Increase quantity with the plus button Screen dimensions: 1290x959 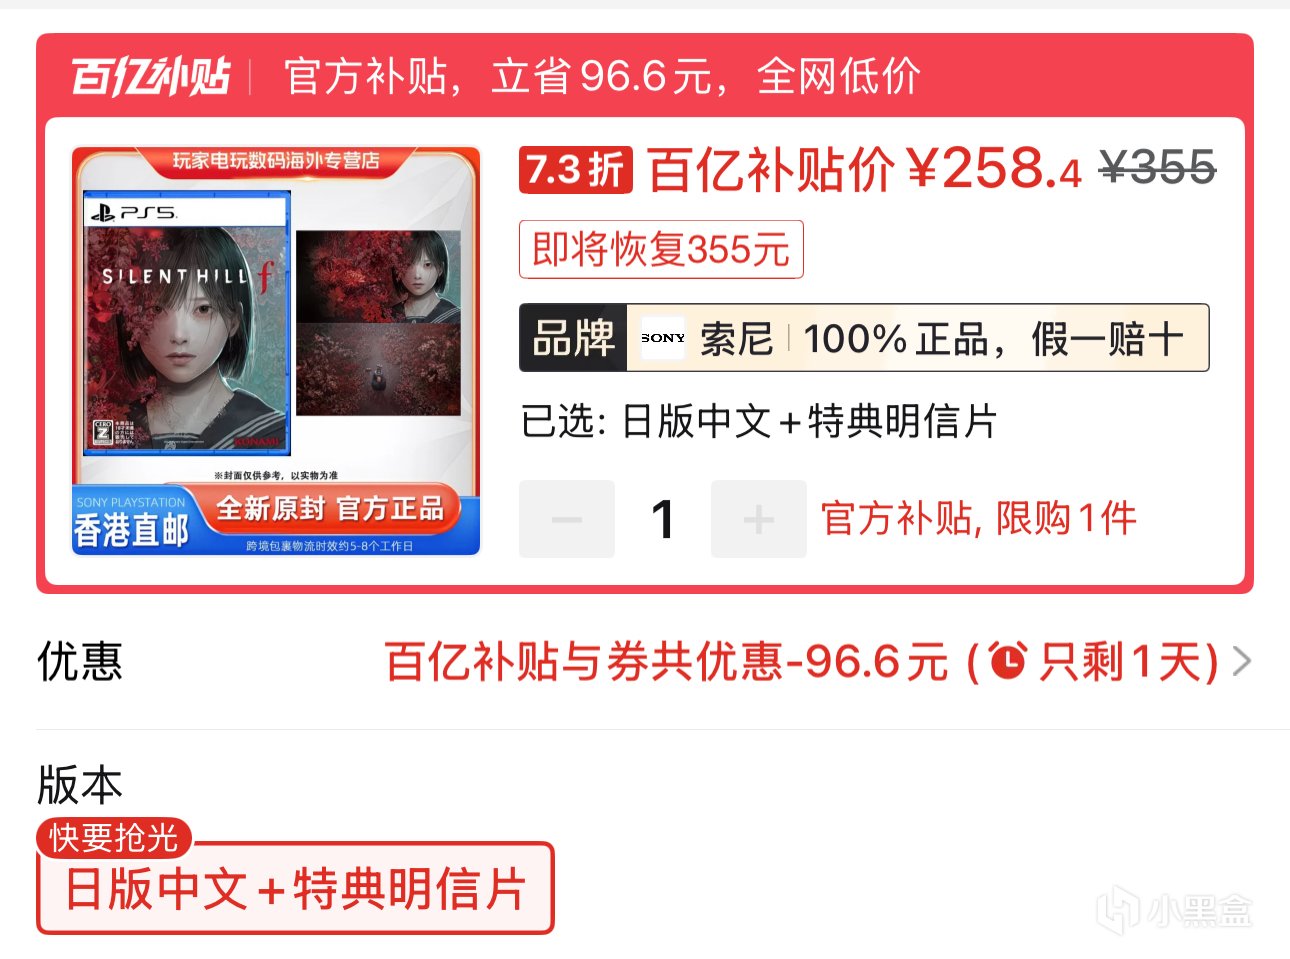click(x=758, y=519)
